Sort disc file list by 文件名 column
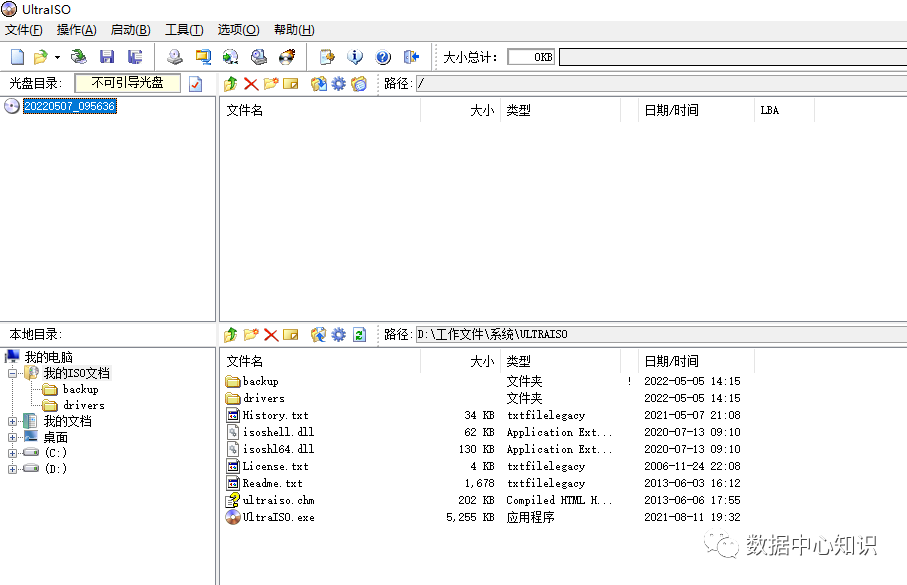 [x=320, y=111]
